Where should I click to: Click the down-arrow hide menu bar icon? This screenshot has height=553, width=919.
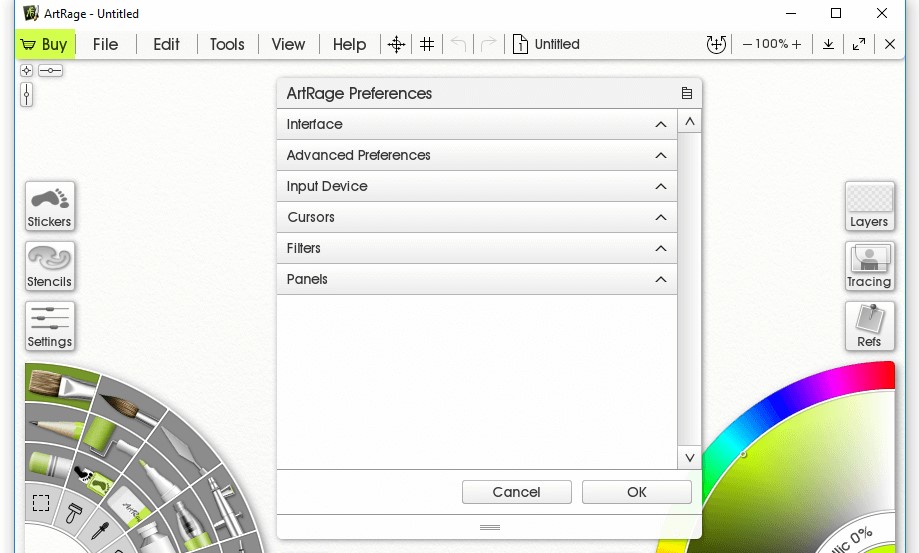pos(828,45)
